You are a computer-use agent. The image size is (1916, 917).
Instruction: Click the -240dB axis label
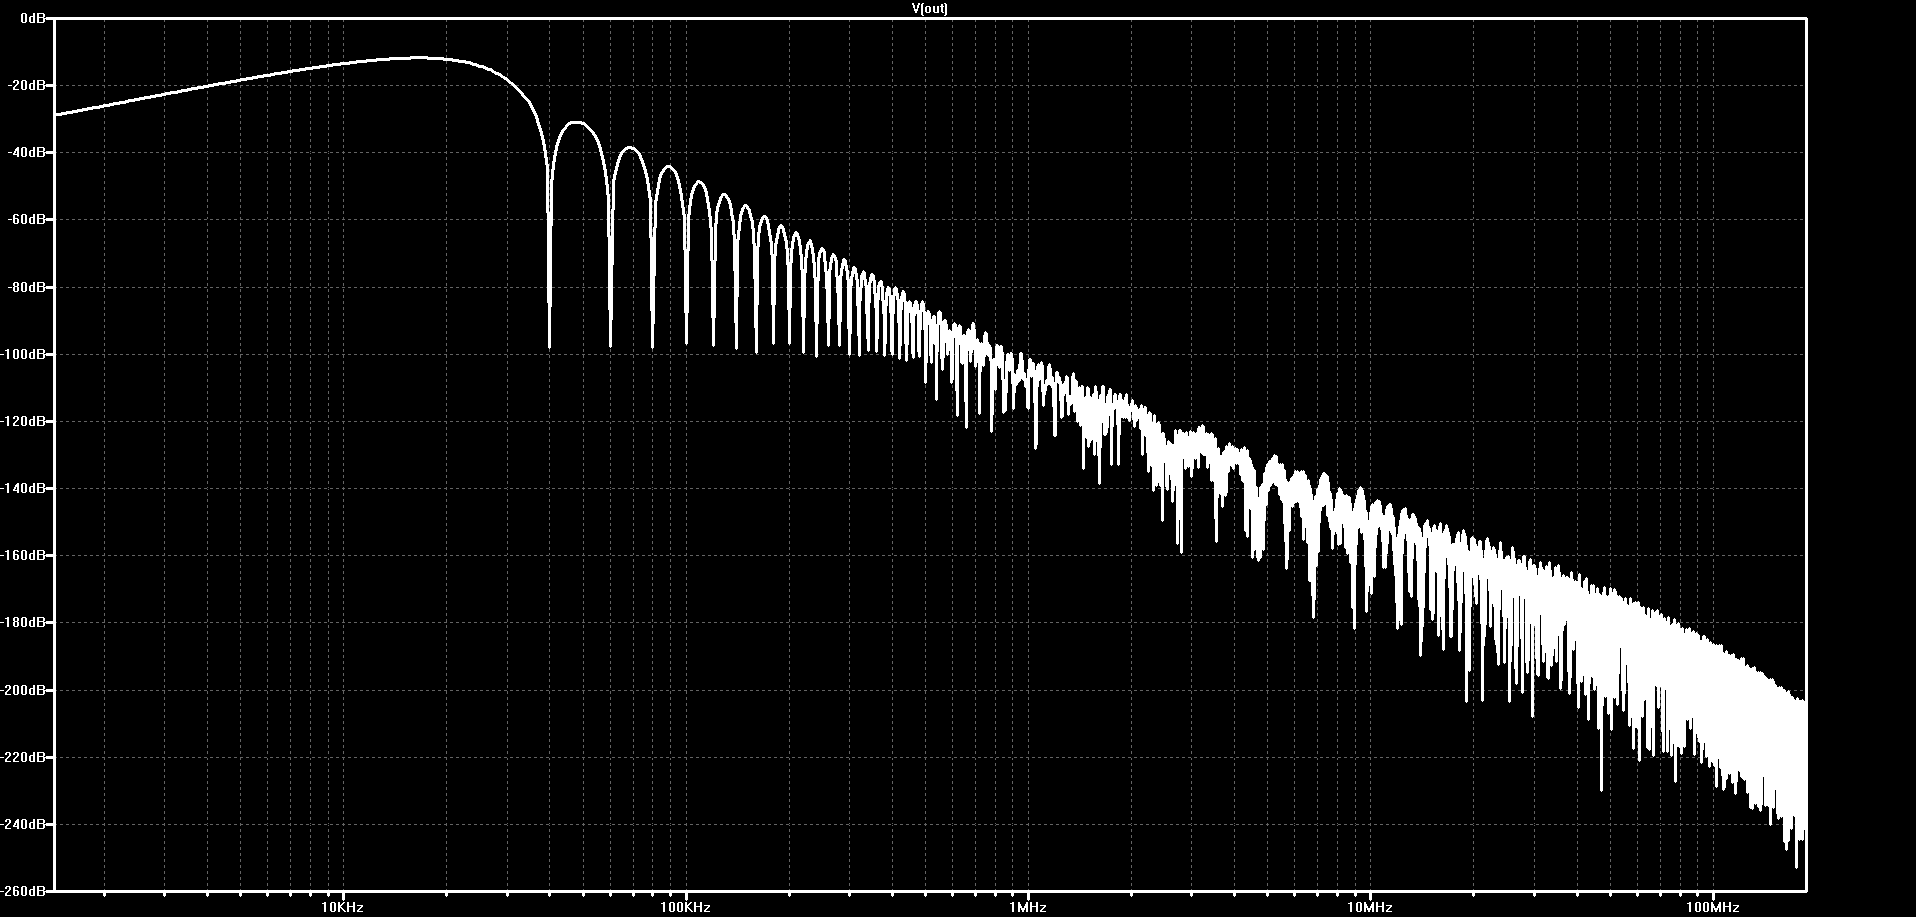tap(24, 824)
